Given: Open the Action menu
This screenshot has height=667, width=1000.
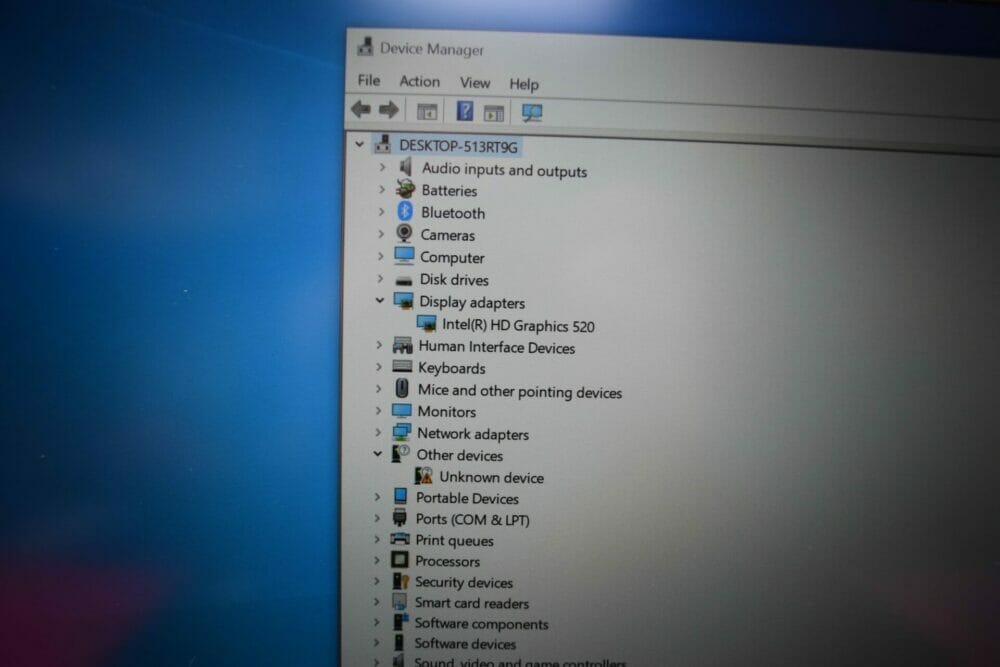Looking at the screenshot, I should 420,82.
